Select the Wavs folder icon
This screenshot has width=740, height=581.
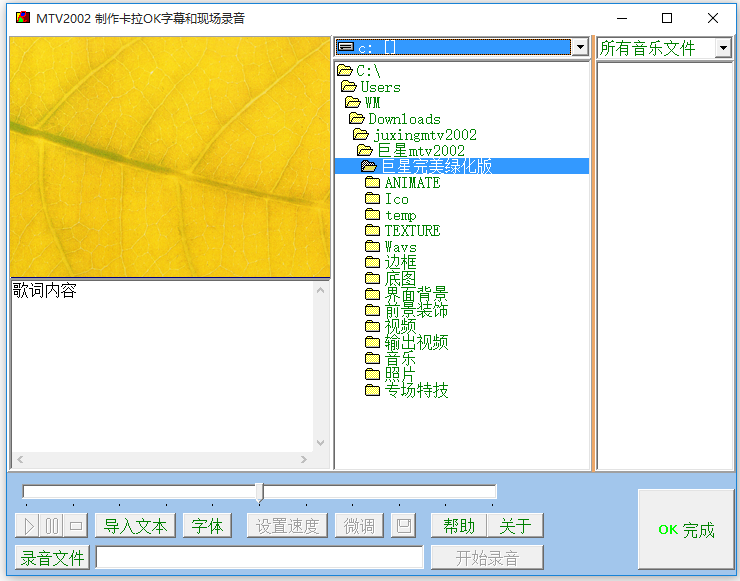click(x=373, y=247)
